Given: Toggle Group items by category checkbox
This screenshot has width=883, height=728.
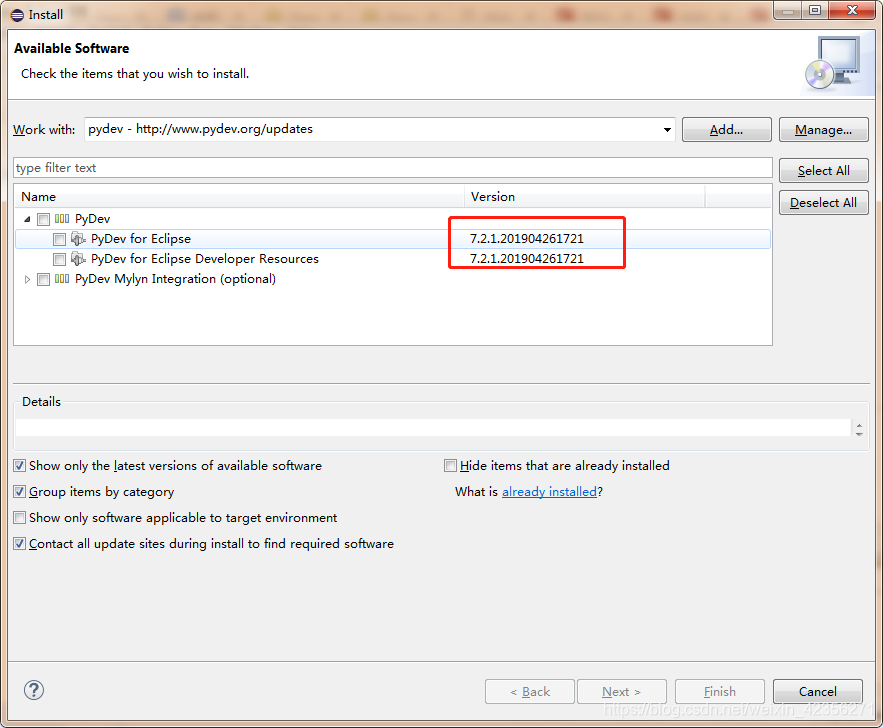Looking at the screenshot, I should pos(20,492).
